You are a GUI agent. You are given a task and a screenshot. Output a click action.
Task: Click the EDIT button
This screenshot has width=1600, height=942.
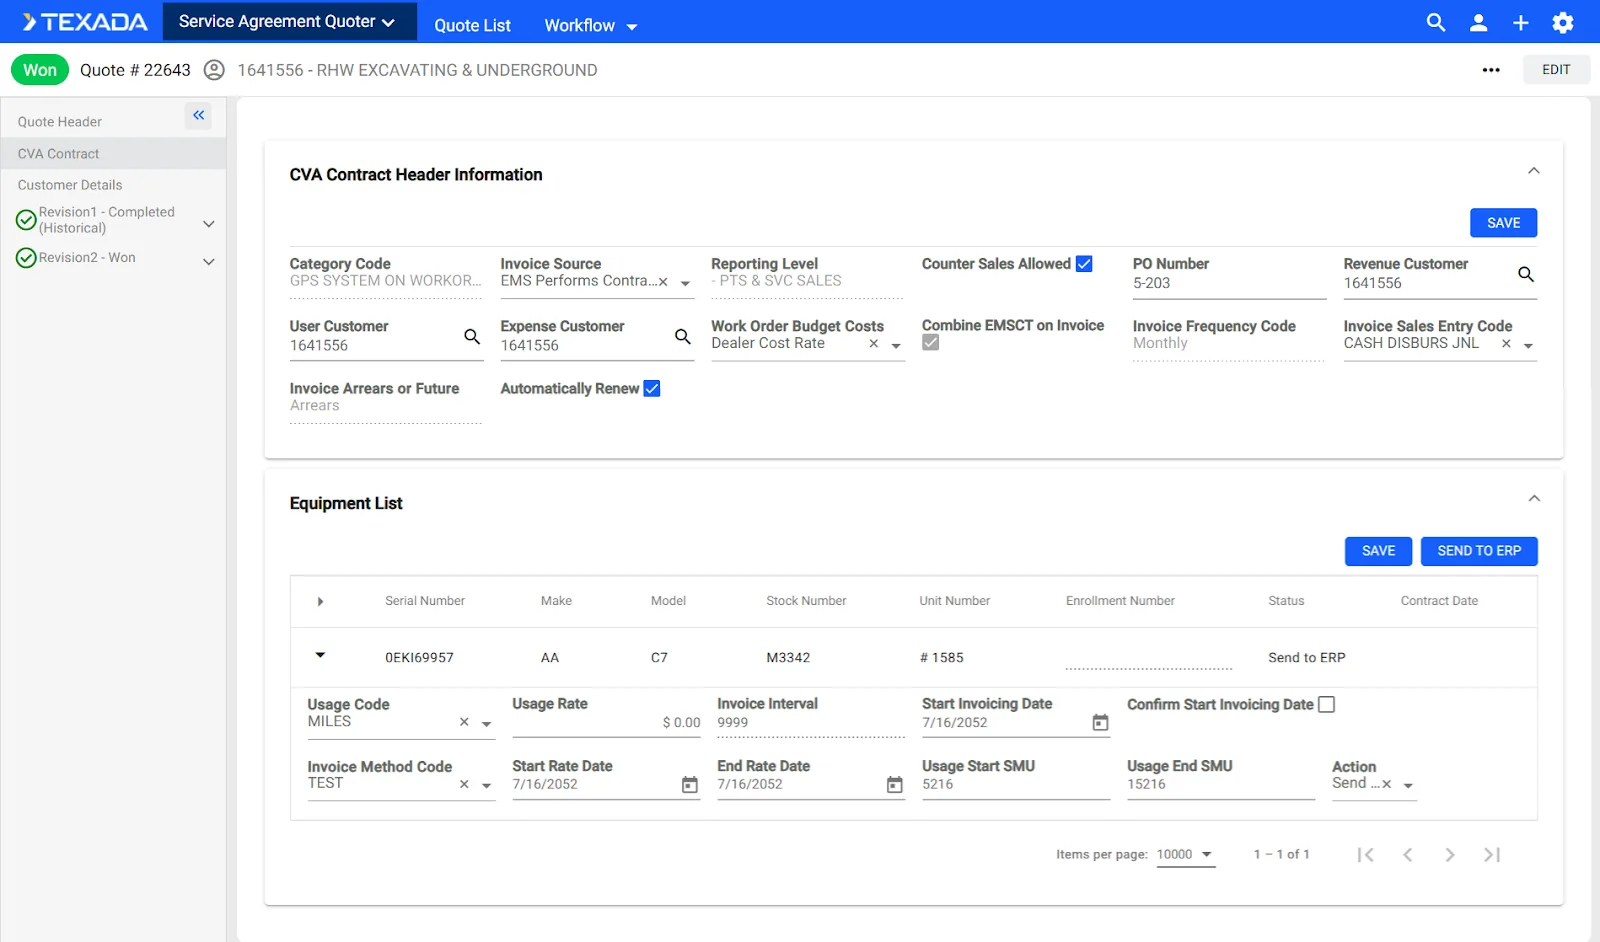tap(1555, 70)
